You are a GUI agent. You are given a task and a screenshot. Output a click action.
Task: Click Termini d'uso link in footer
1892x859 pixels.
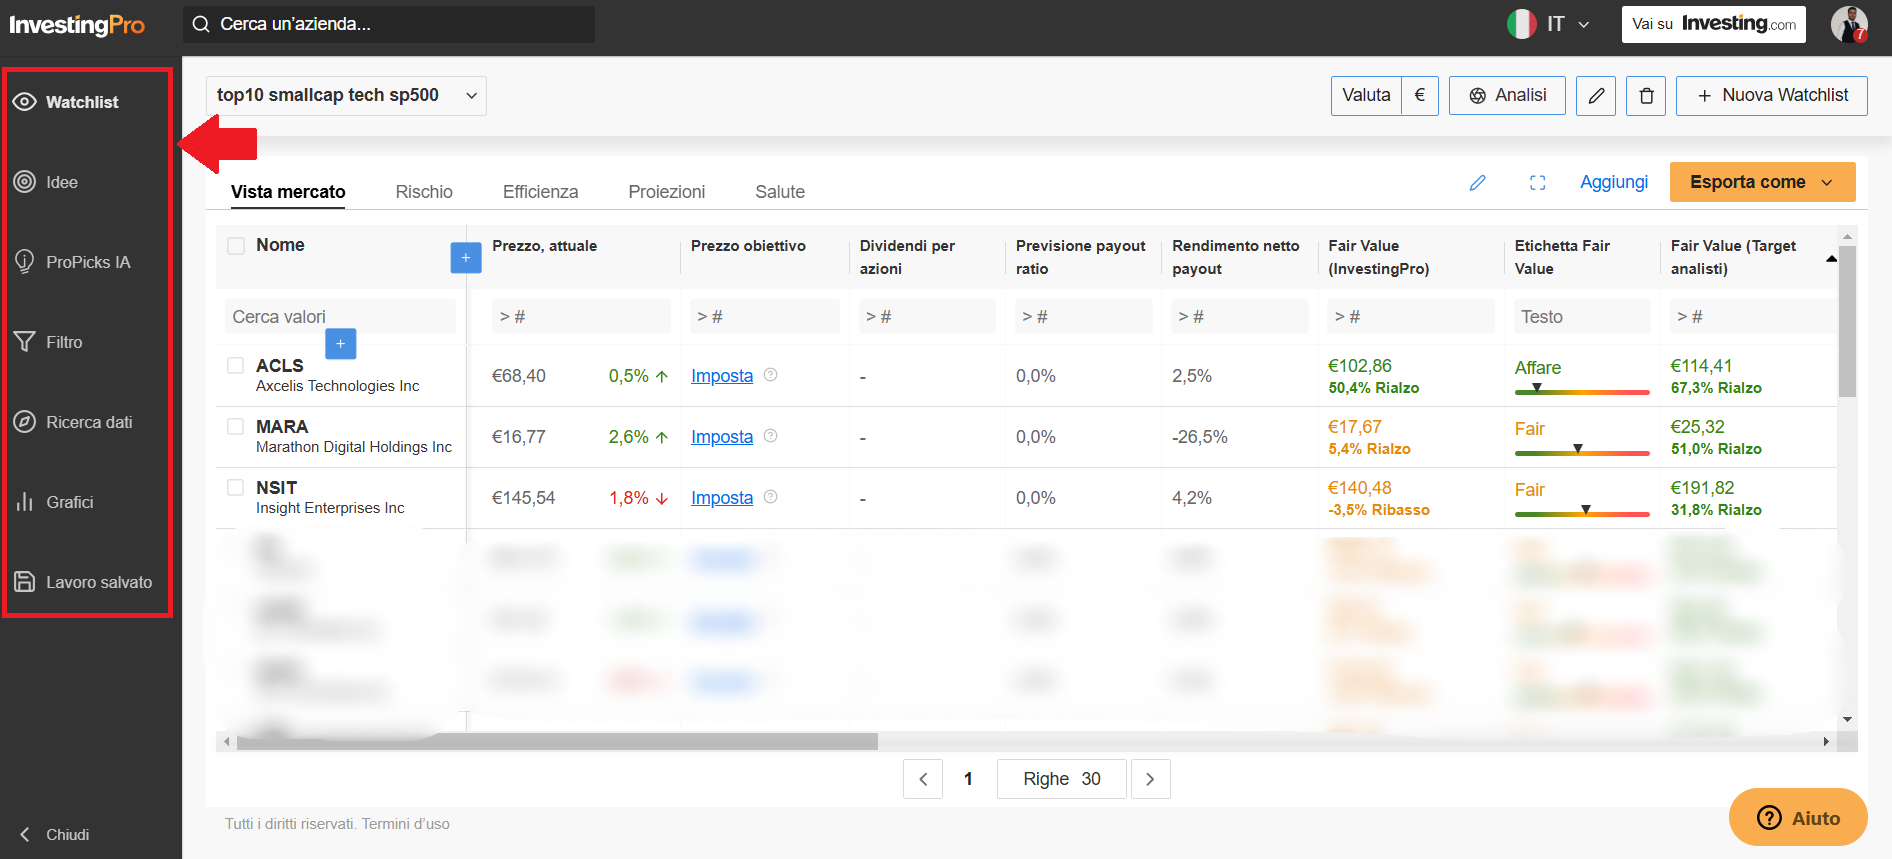click(406, 824)
